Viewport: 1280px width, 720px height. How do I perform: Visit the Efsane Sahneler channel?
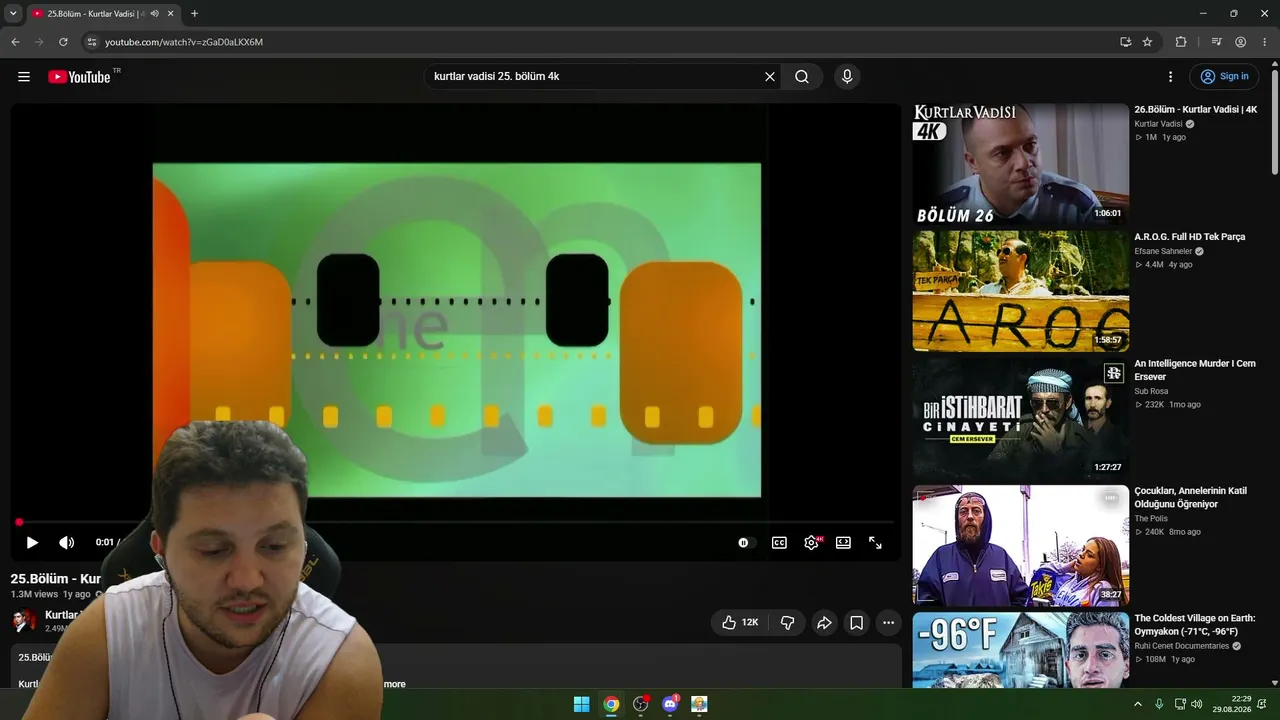(x=1163, y=251)
